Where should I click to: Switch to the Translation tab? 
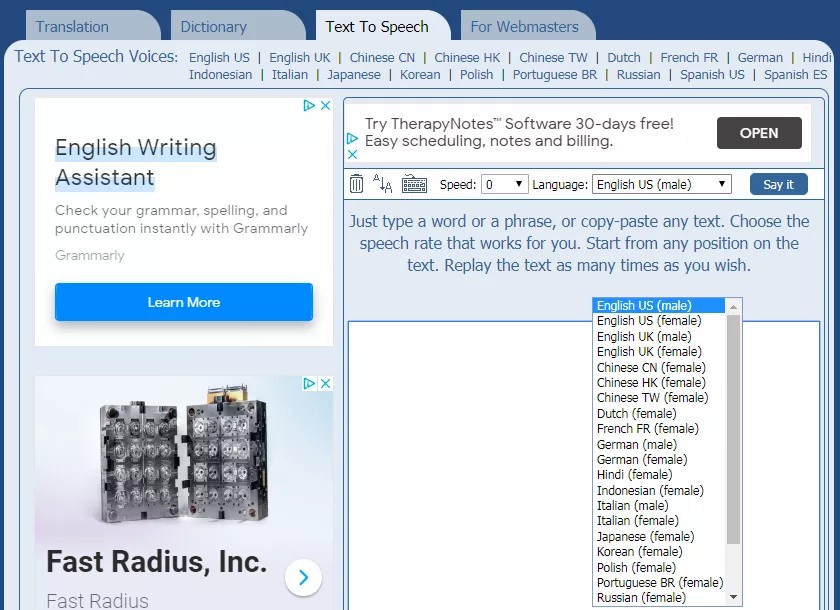[x=72, y=27]
